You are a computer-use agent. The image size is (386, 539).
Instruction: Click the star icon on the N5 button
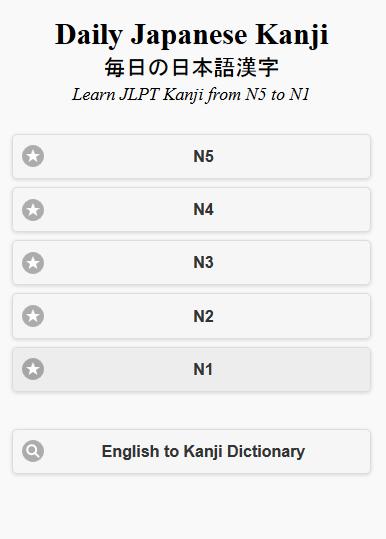point(33,156)
